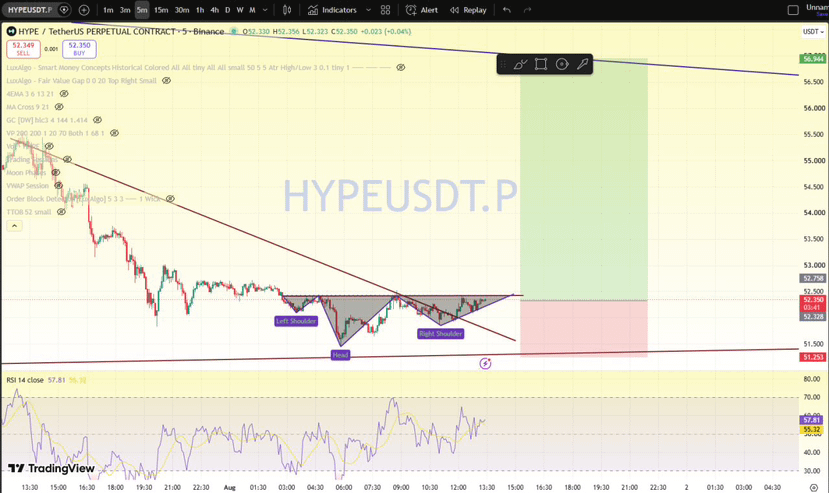Click the Replay rewind icon
This screenshot has height=493, width=829.
454,10
